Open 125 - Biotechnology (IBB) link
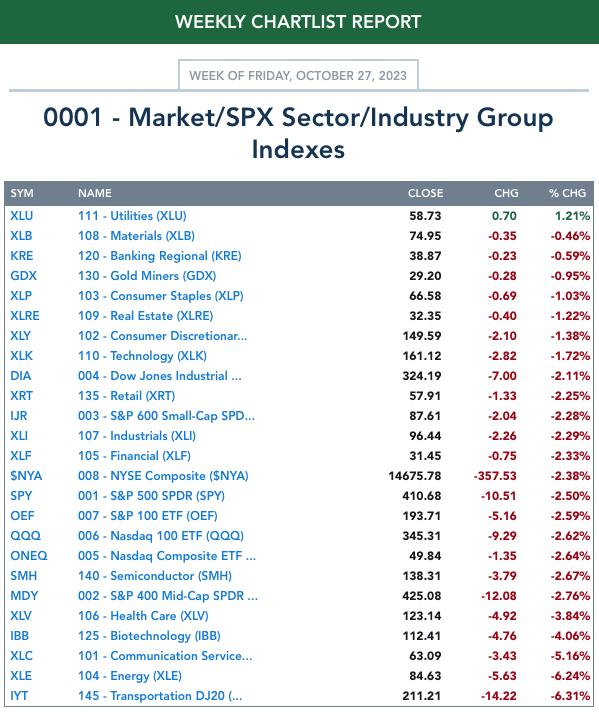The width and height of the screenshot is (599, 712). [x=149, y=635]
